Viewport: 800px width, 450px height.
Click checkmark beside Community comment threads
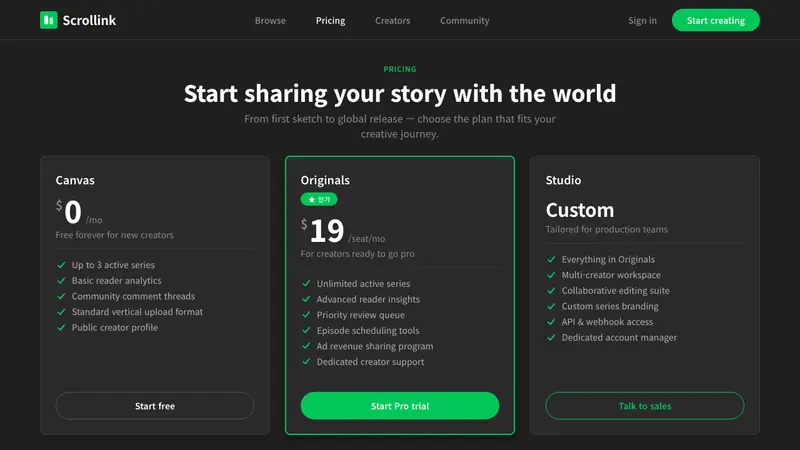tap(61, 296)
